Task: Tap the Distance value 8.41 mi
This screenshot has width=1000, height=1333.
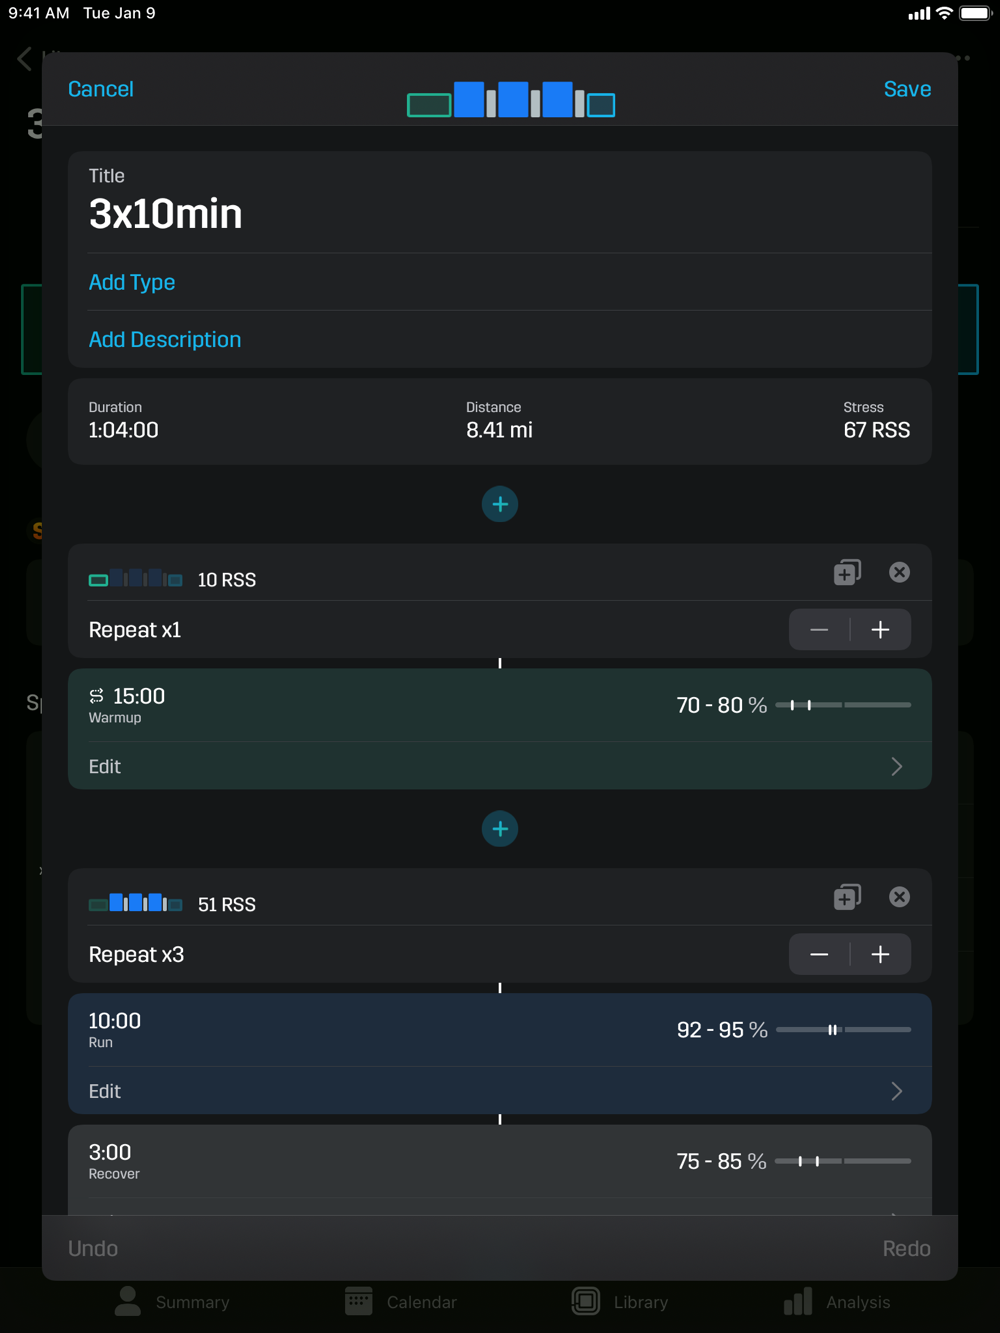Action: [499, 430]
